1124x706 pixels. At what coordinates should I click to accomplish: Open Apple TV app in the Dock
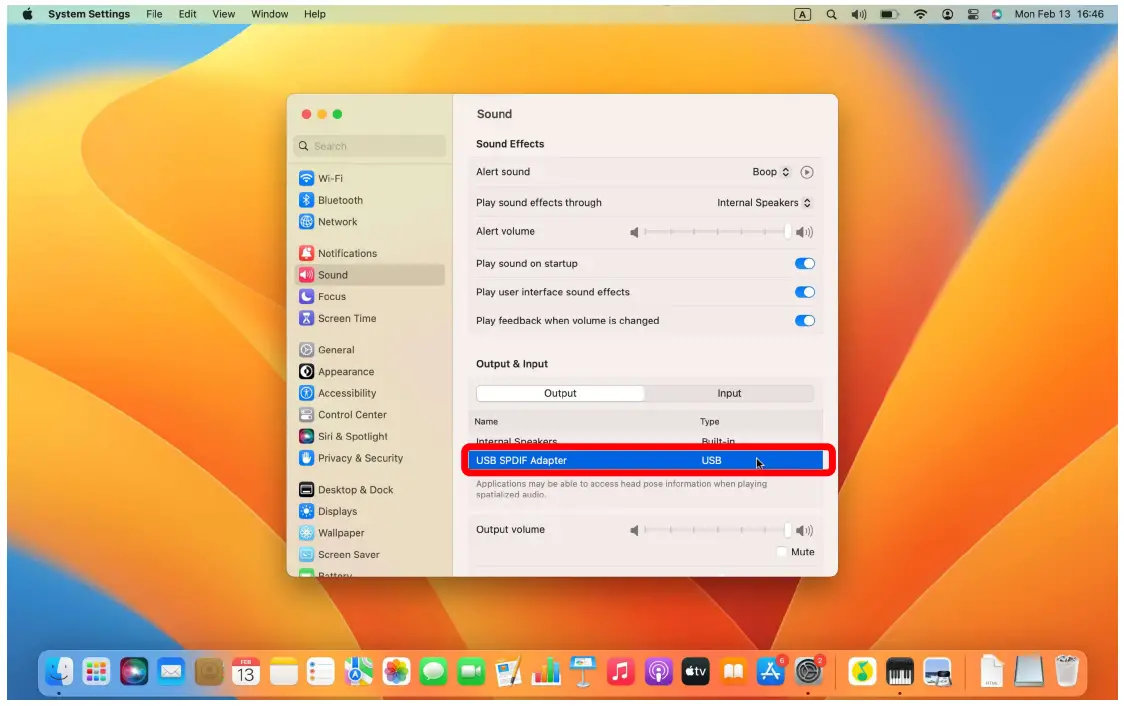pos(695,672)
